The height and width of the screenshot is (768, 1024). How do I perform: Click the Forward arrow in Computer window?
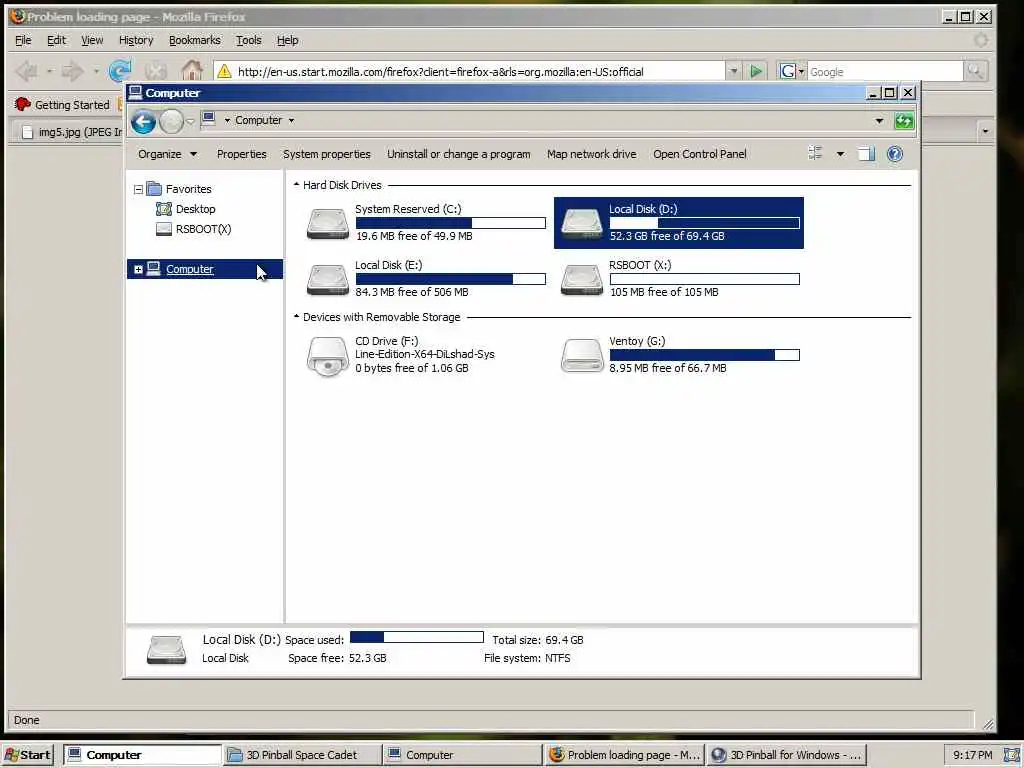[x=171, y=121]
